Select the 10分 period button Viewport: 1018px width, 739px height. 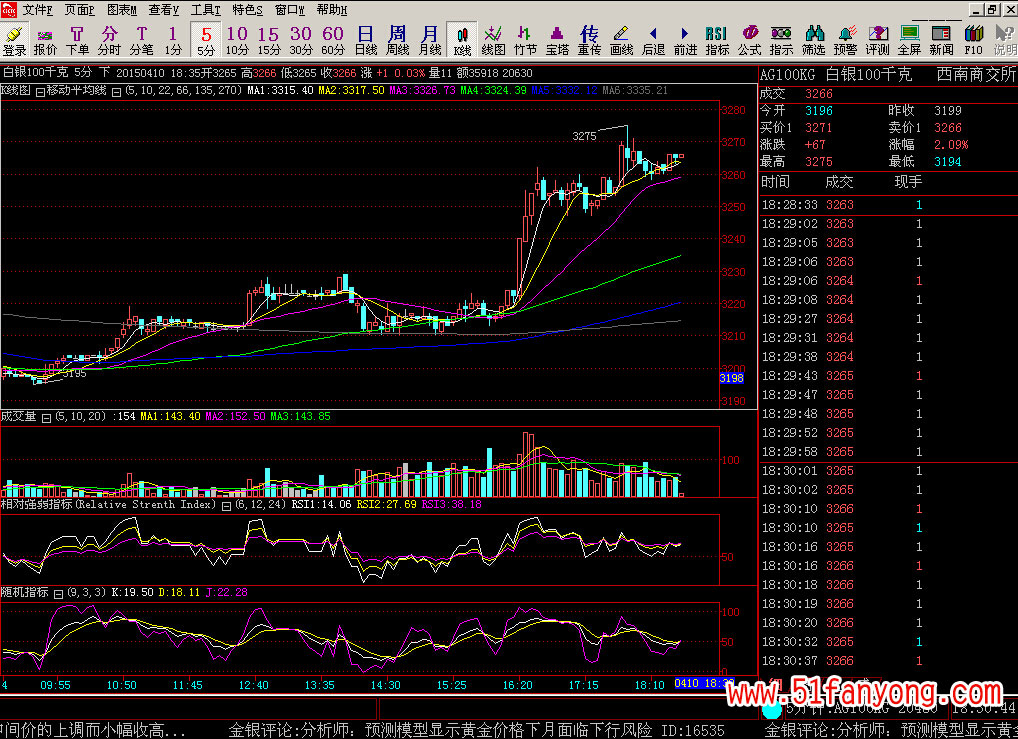237,40
